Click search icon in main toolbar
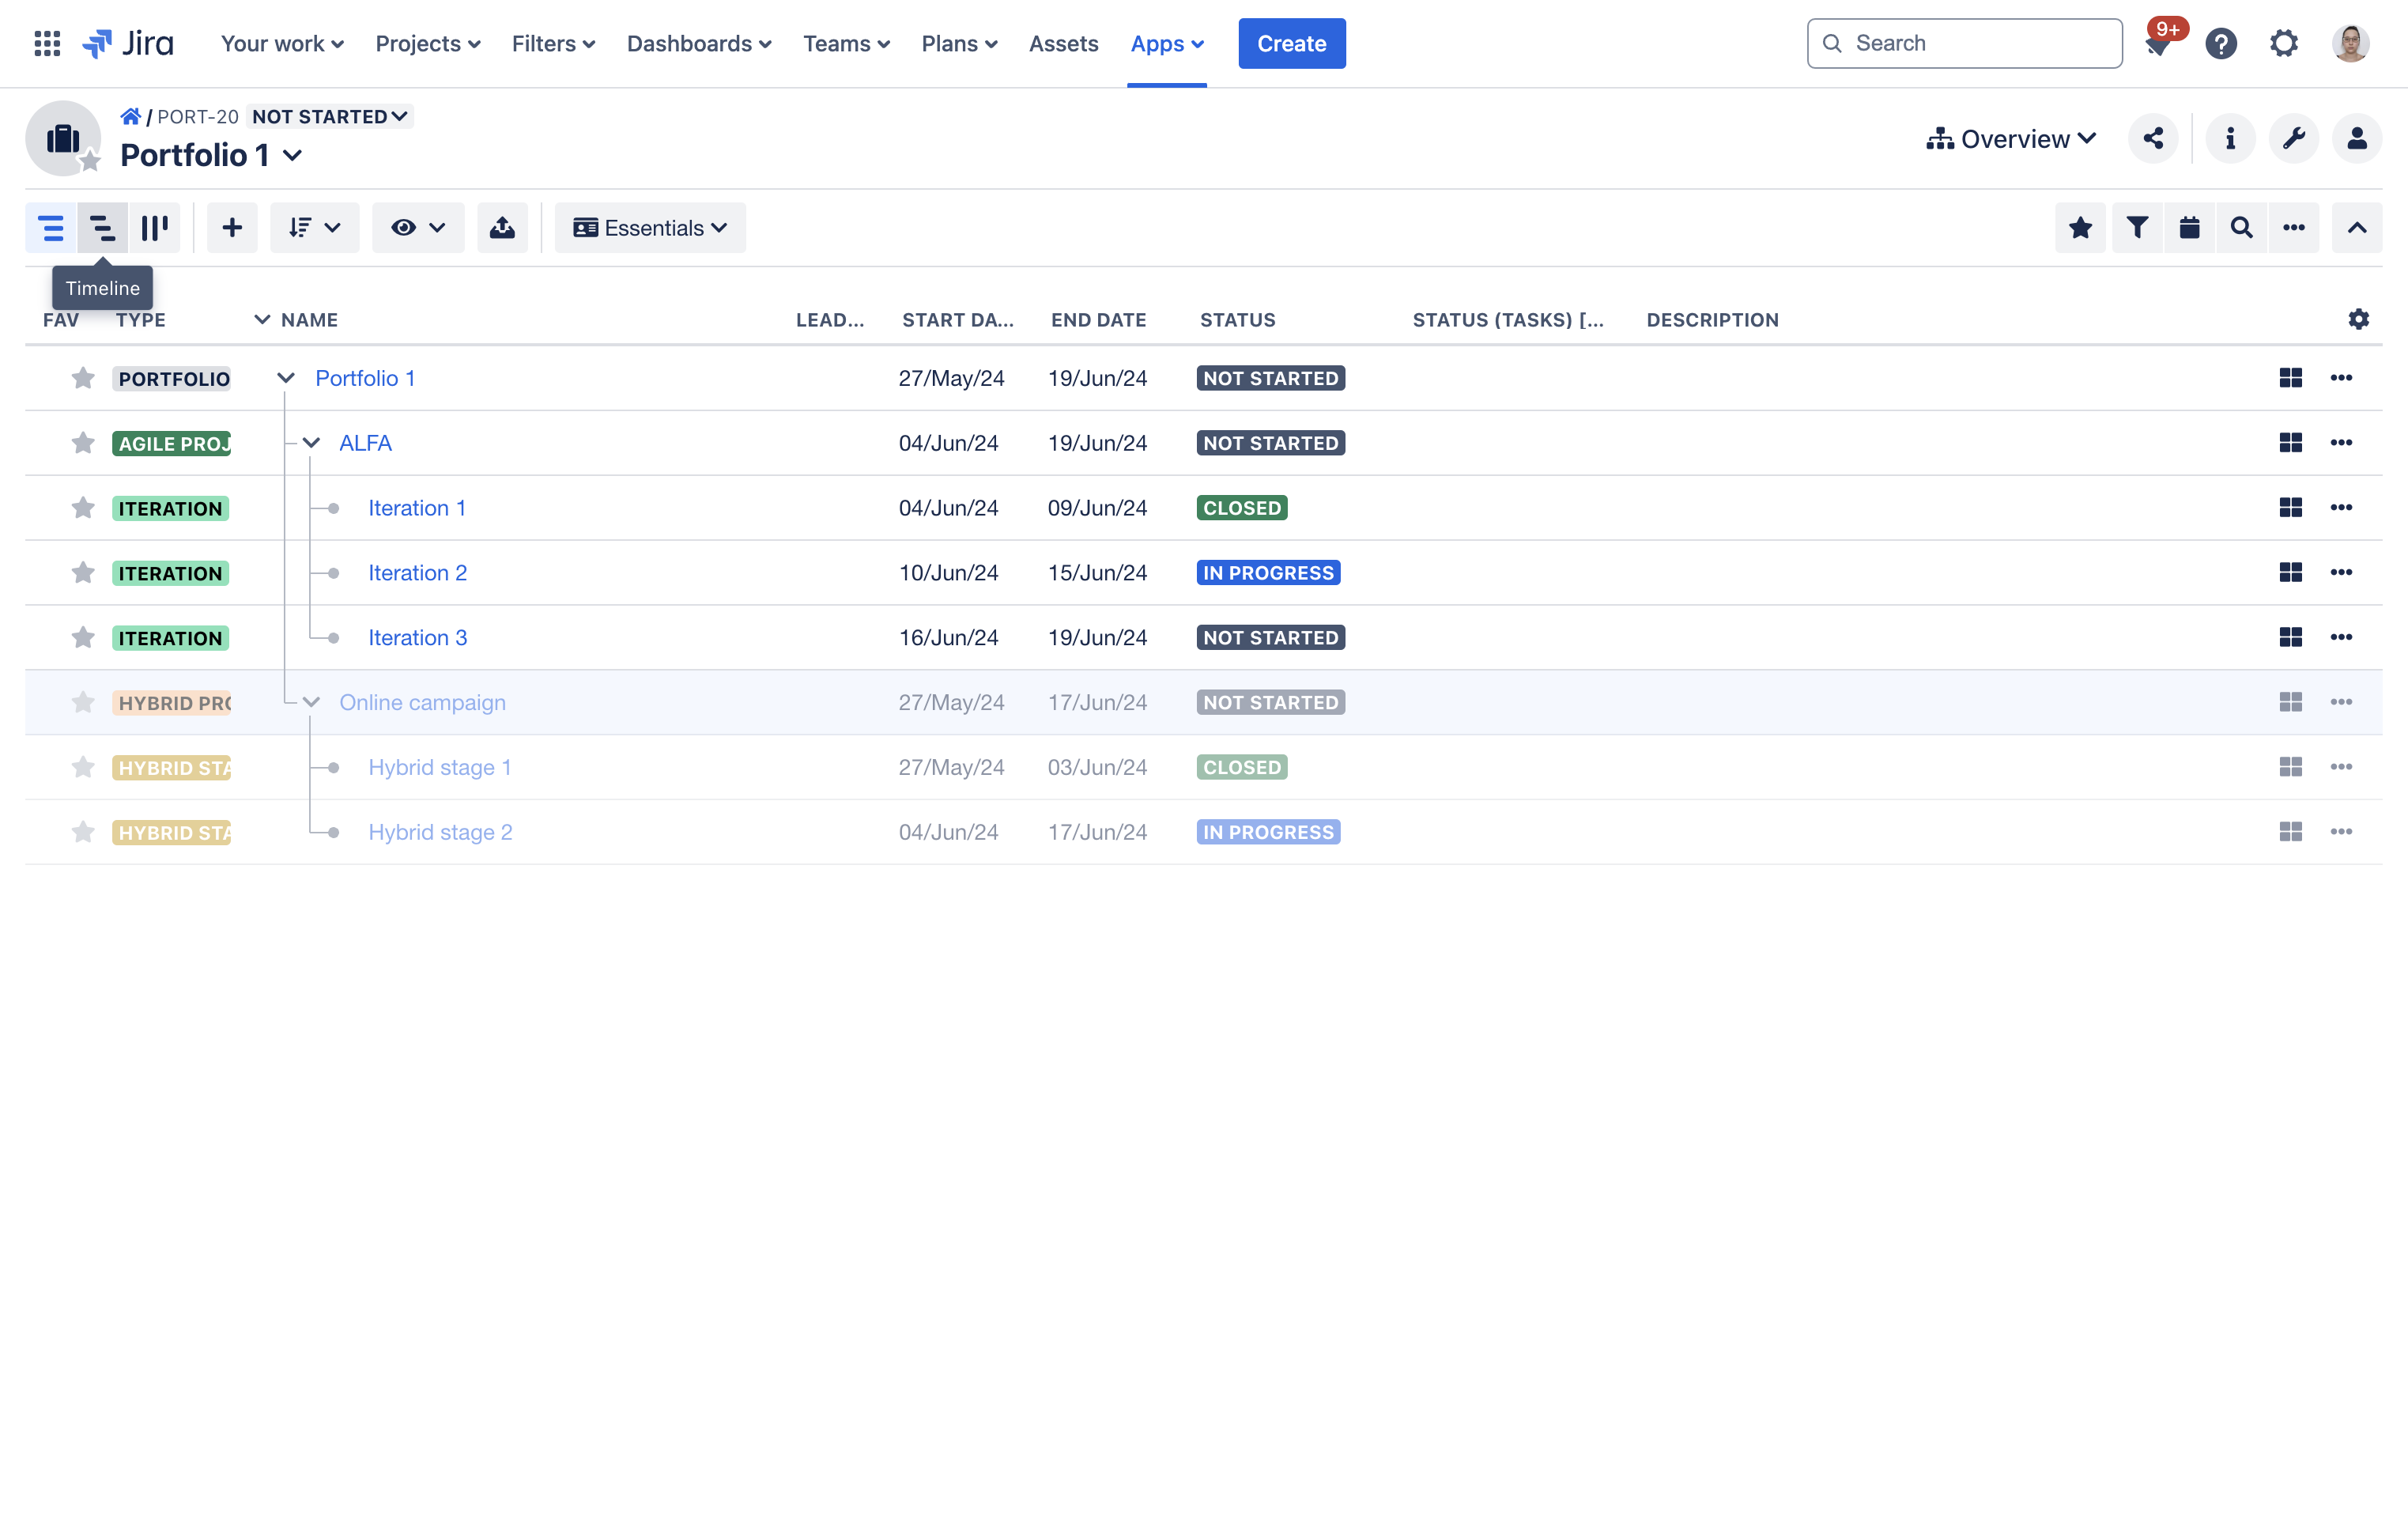This screenshot has width=2408, height=1515. 2240,227
